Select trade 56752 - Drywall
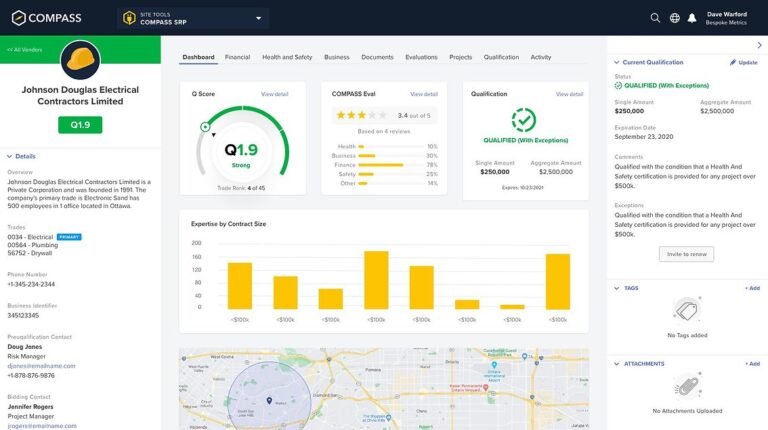Viewport: 768px width, 430px height. tap(29, 253)
